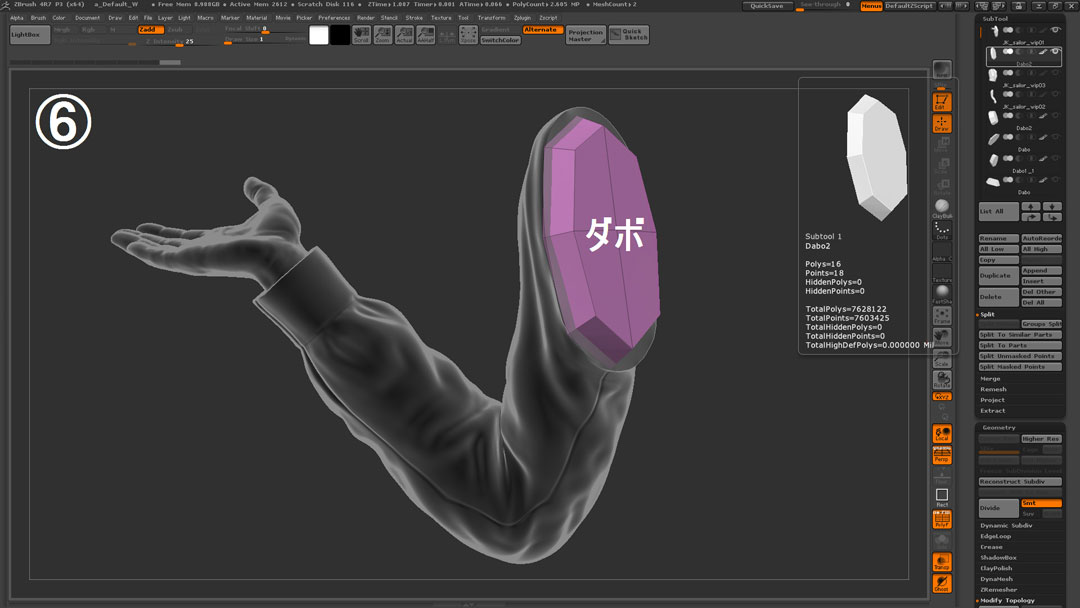This screenshot has height=608, width=1080.
Task: Toggle visibility eye of selected Dabo2 subtool
Action: click(x=1055, y=52)
